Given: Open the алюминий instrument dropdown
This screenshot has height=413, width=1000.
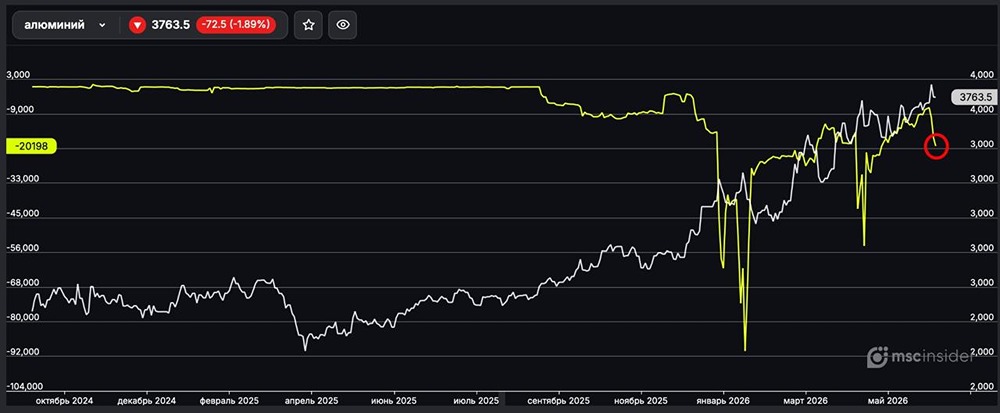Looking at the screenshot, I should point(64,25).
